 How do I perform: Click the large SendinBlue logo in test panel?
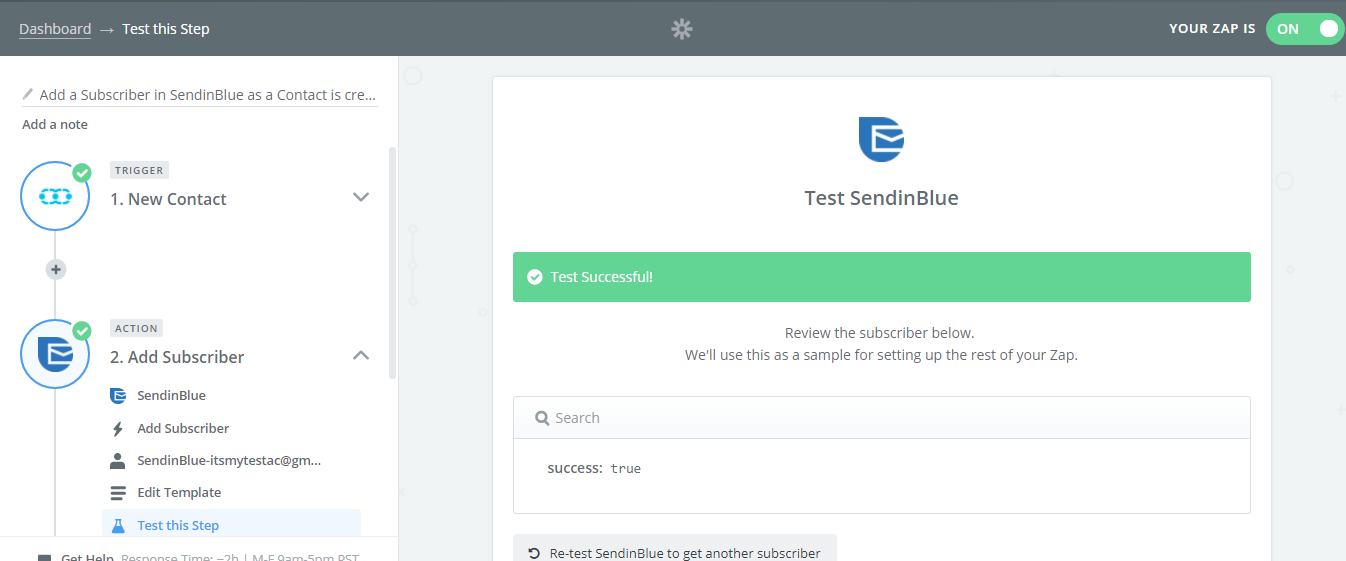point(881,139)
